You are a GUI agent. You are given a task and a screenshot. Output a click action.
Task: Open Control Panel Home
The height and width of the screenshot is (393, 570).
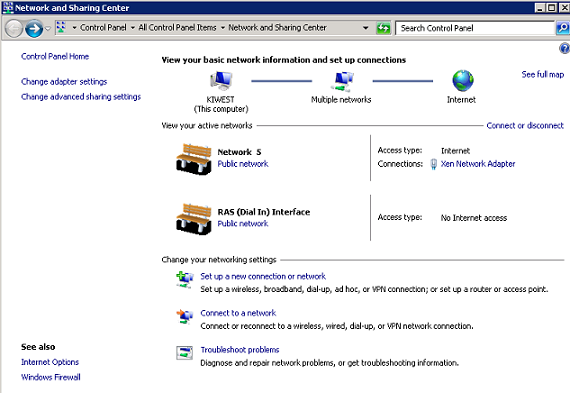point(55,56)
